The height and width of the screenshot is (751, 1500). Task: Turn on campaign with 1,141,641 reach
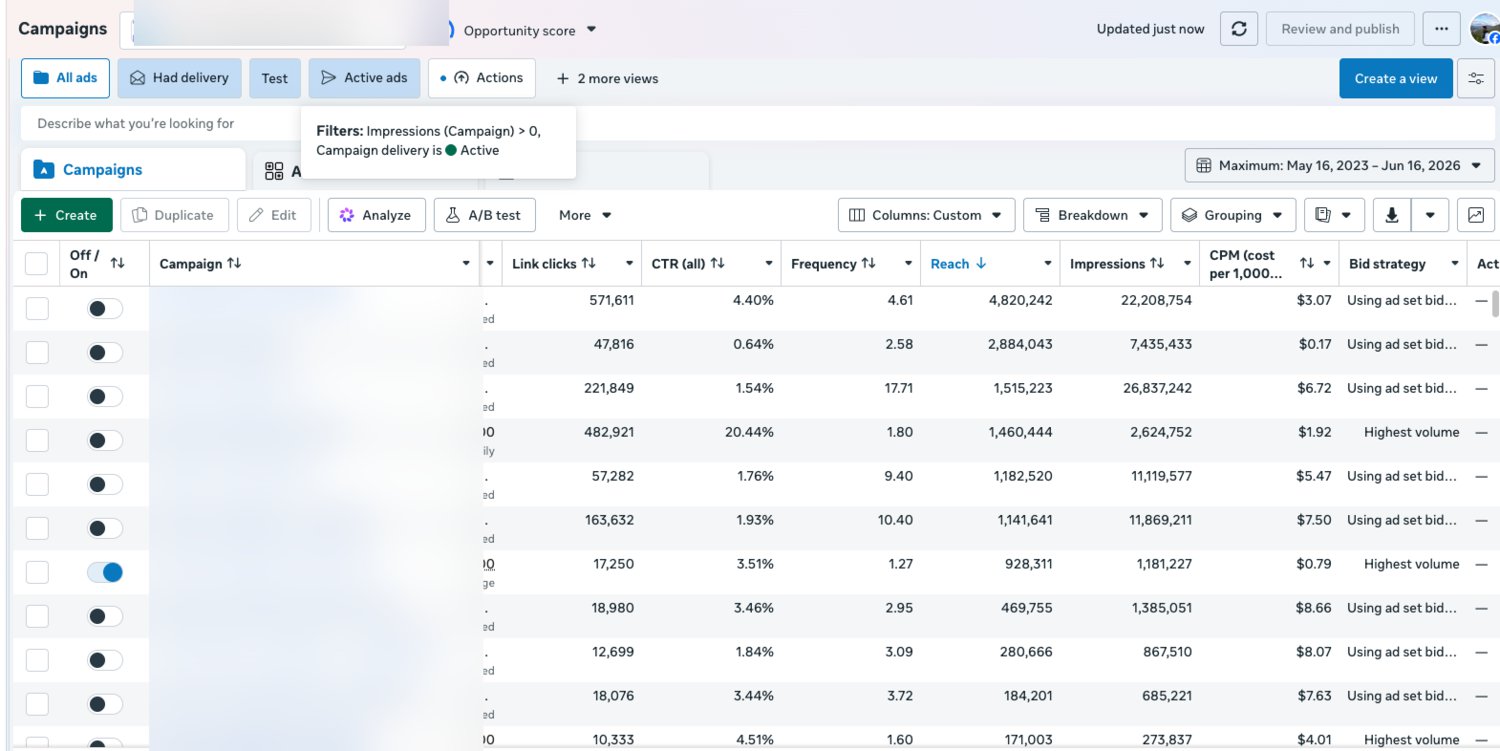pos(105,528)
